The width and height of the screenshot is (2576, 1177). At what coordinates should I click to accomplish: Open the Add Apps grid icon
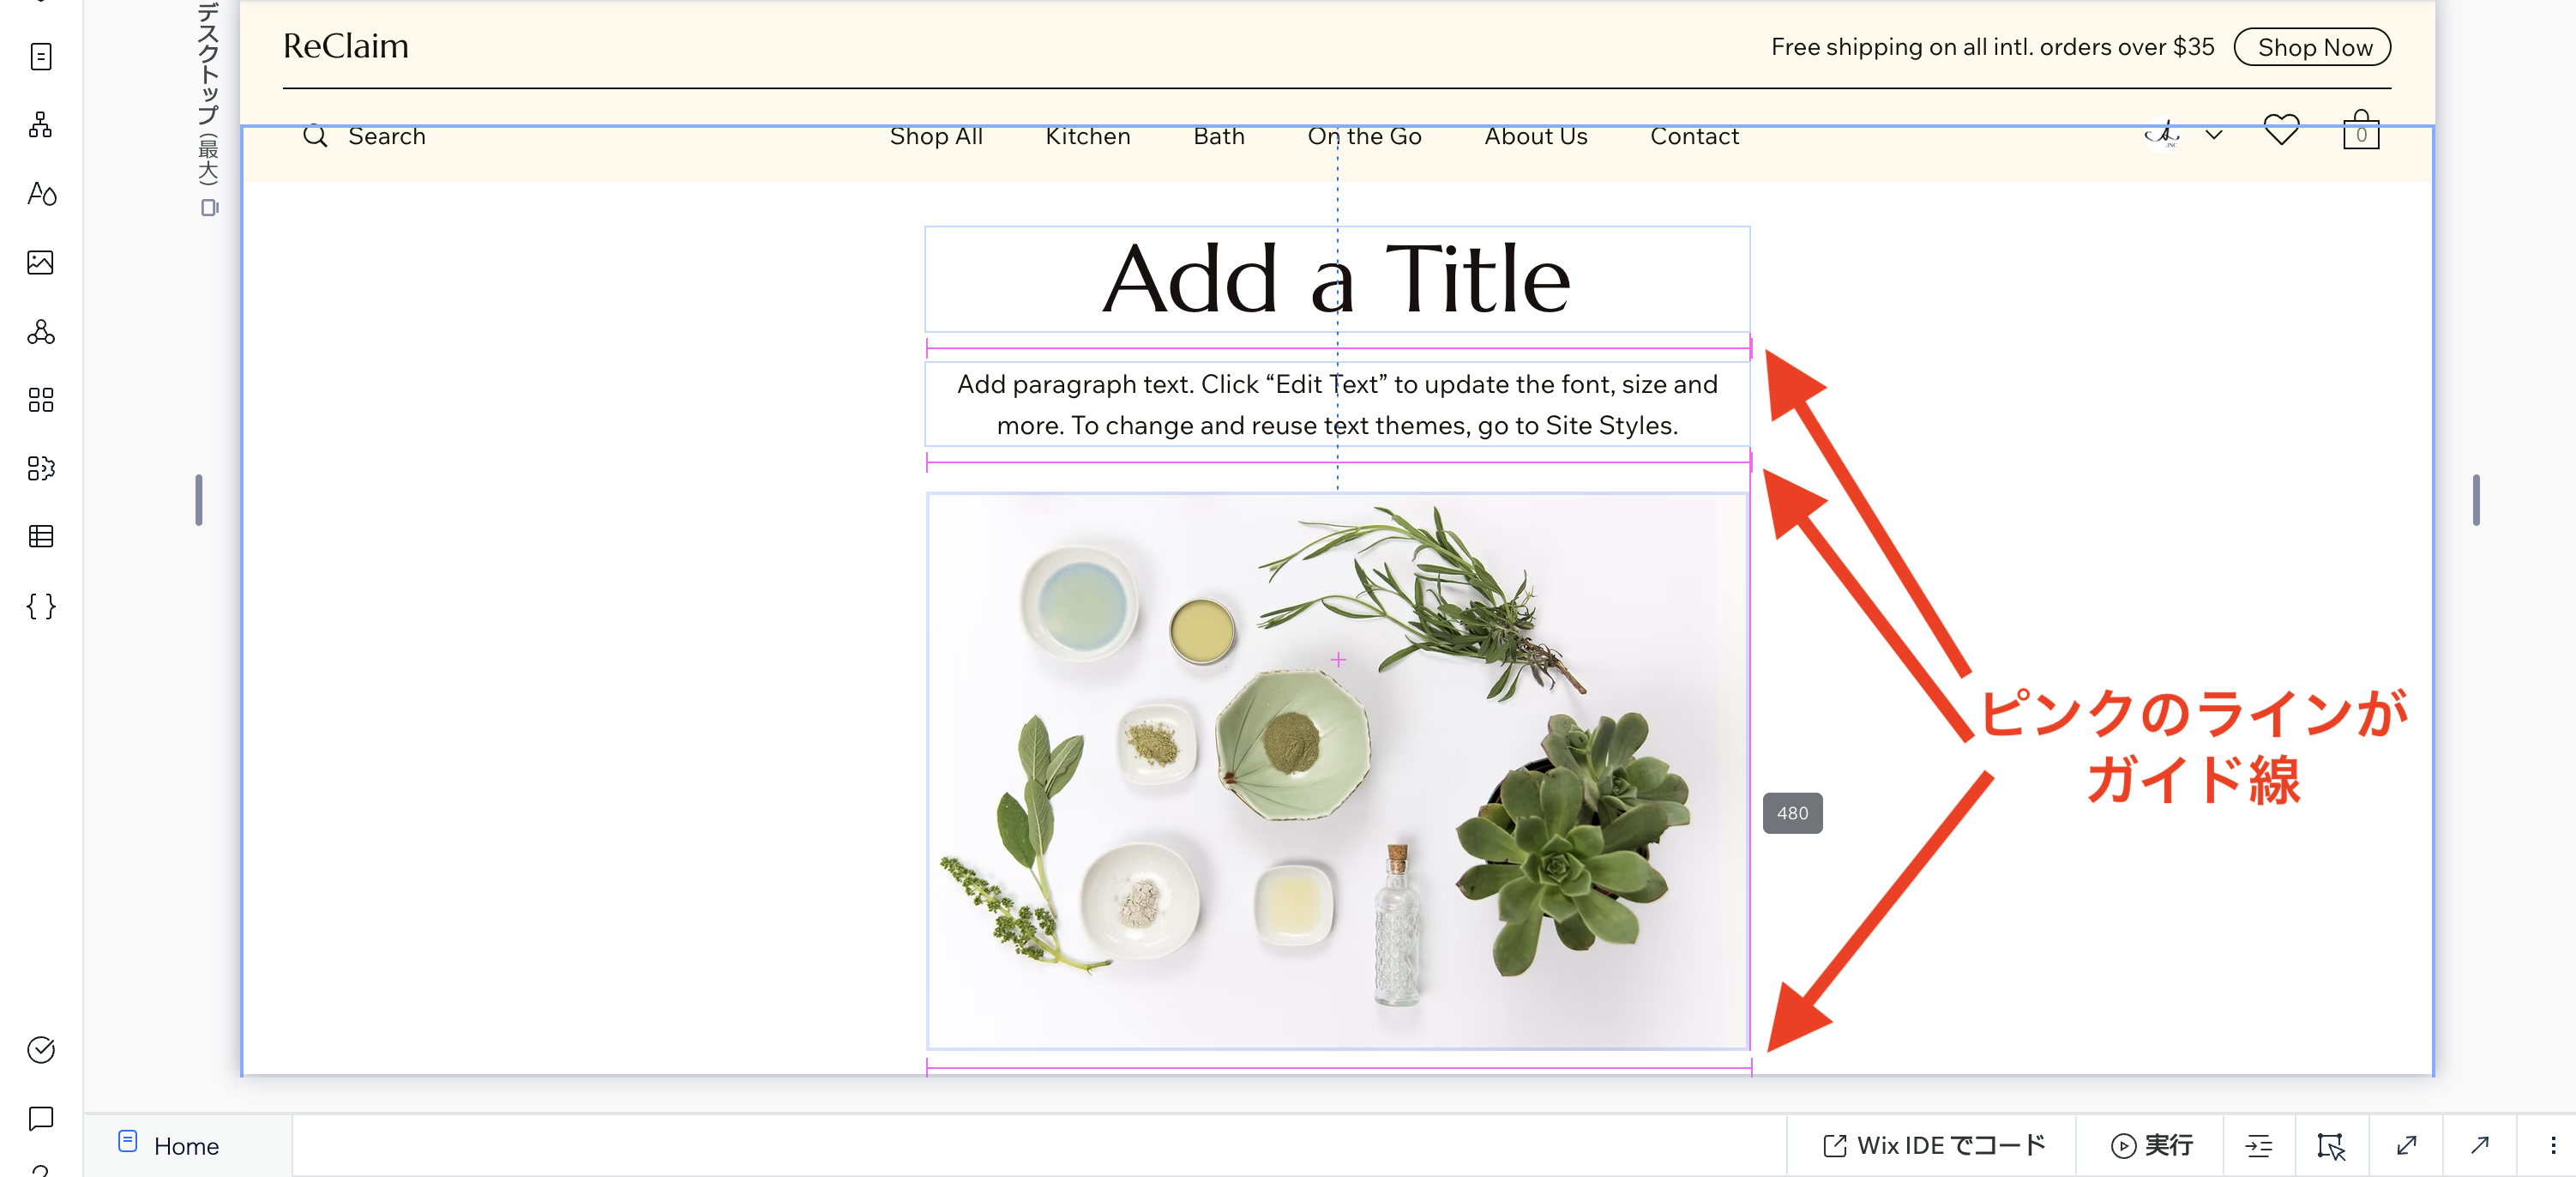point(41,400)
